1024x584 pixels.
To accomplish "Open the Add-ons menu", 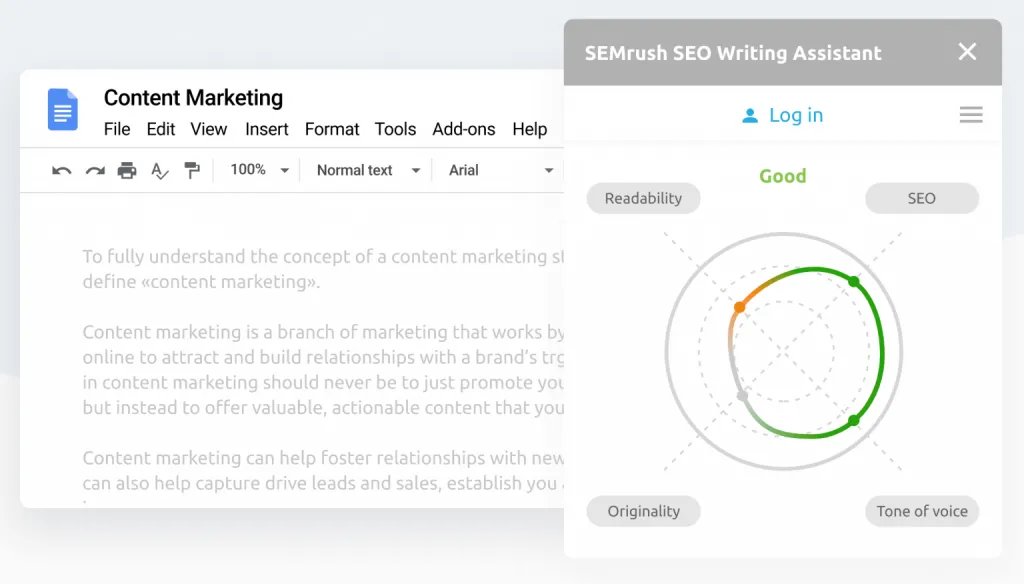I will pyautogui.click(x=464, y=129).
